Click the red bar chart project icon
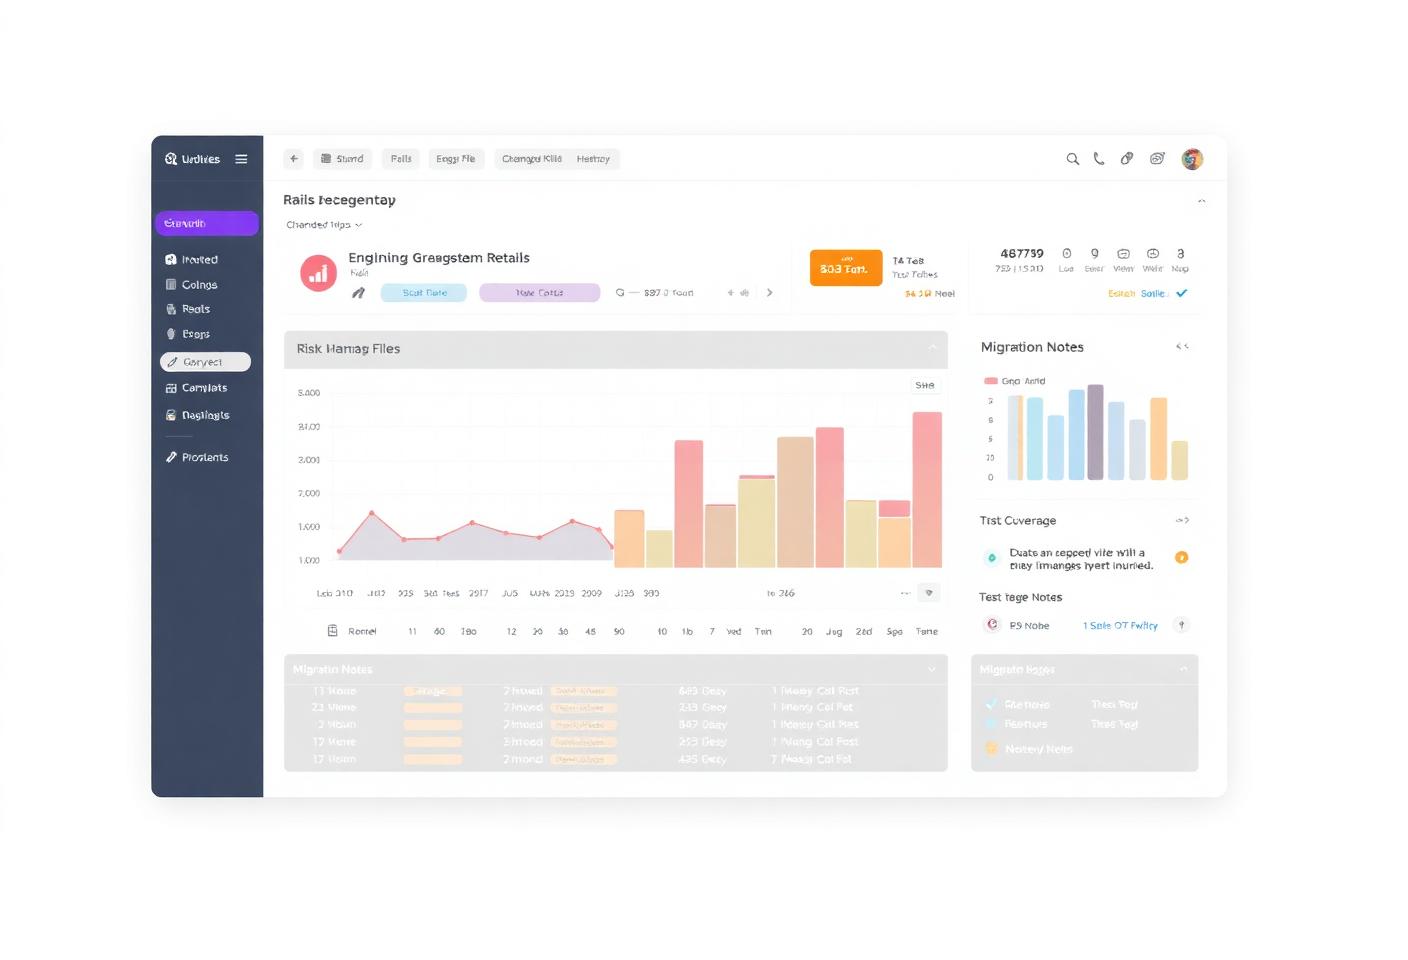This screenshot has width=1408, height=960. [x=318, y=273]
